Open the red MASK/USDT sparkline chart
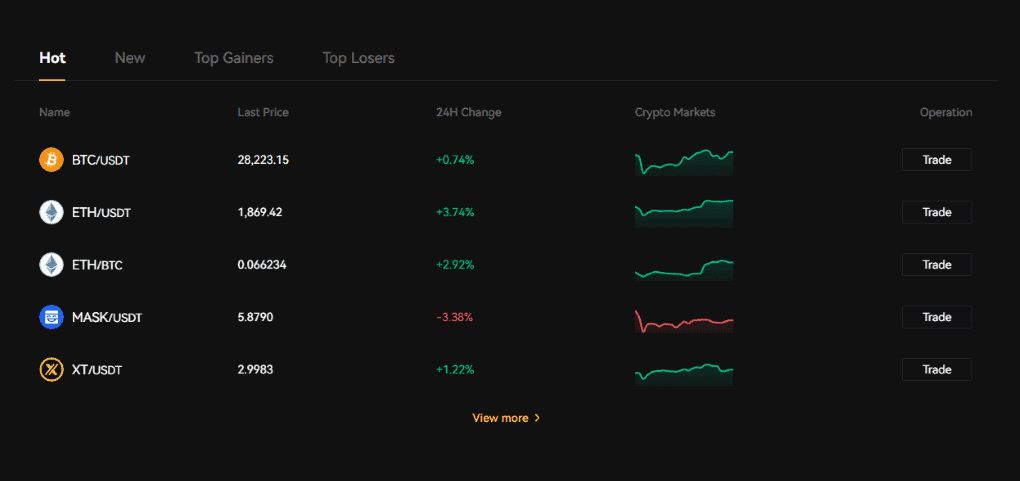The height and width of the screenshot is (481, 1020). pos(684,322)
